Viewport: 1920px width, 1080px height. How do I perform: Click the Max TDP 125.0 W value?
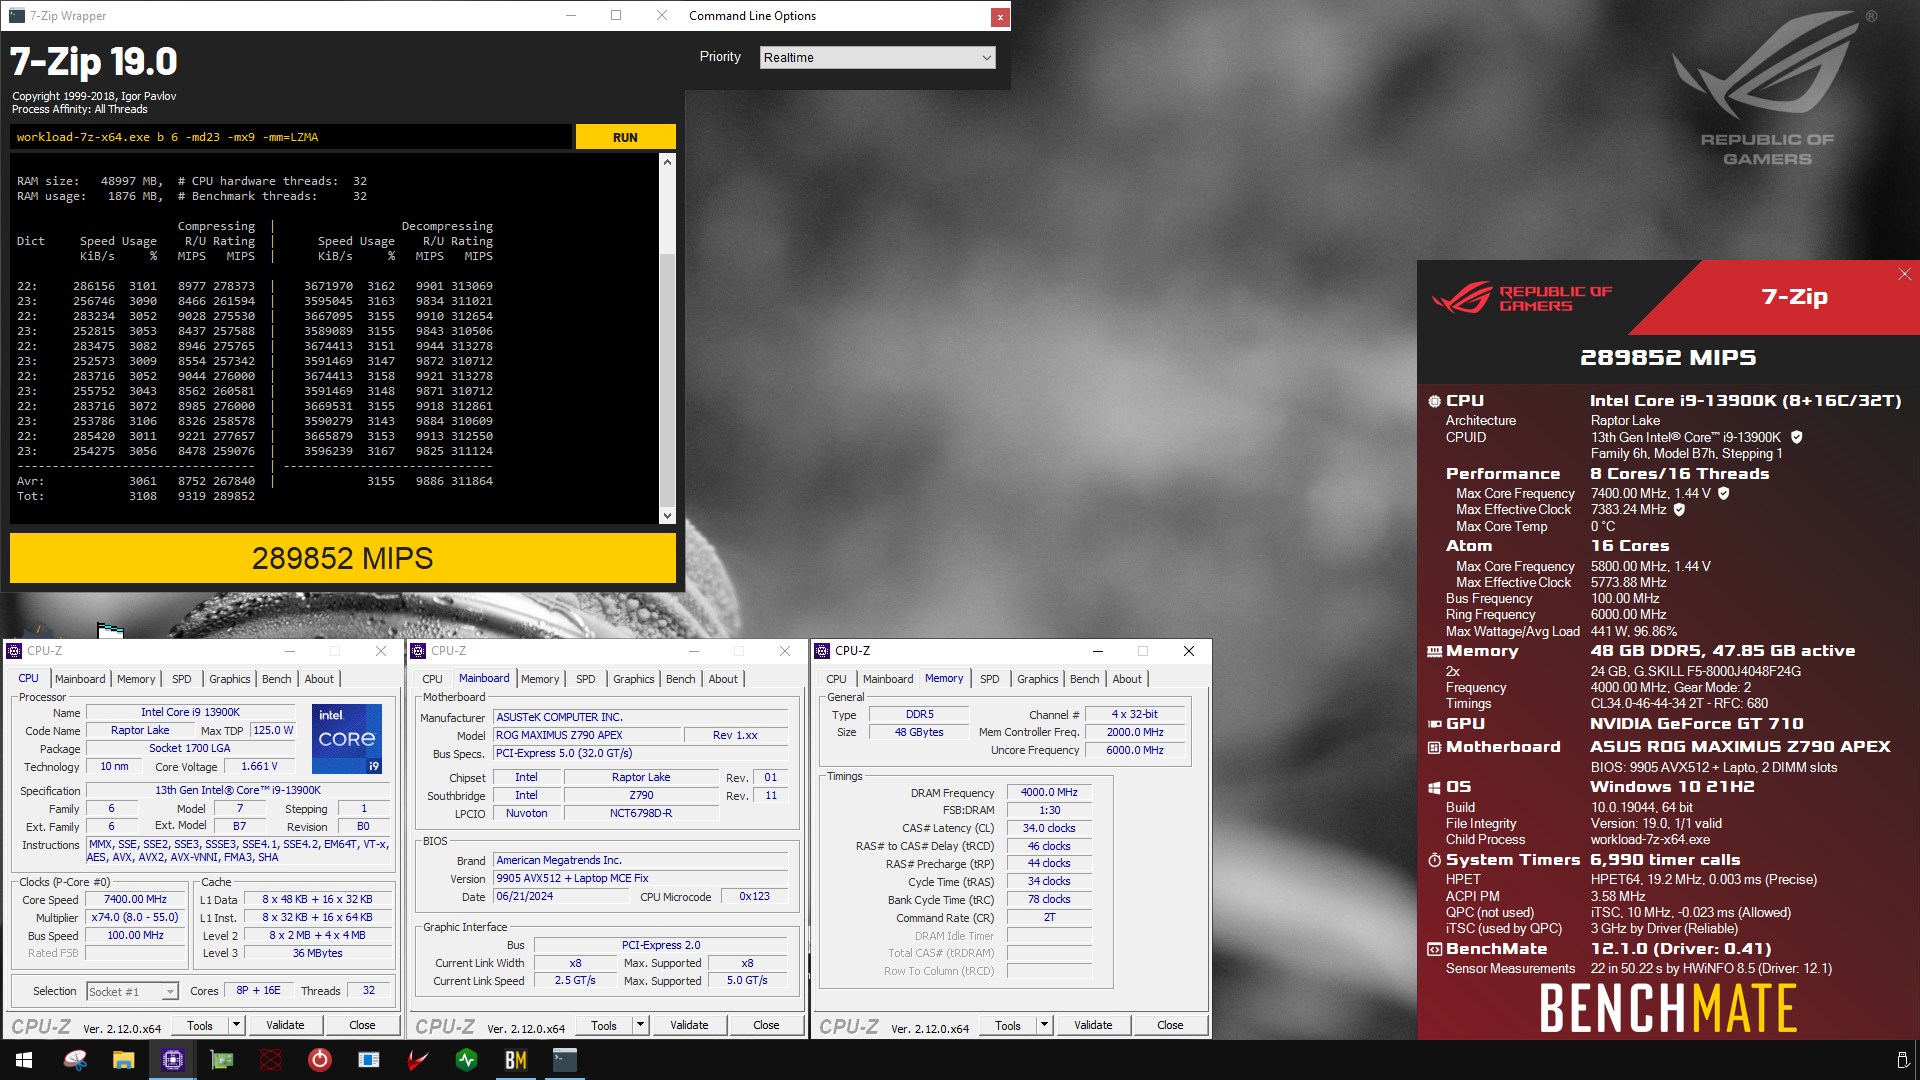point(273,731)
